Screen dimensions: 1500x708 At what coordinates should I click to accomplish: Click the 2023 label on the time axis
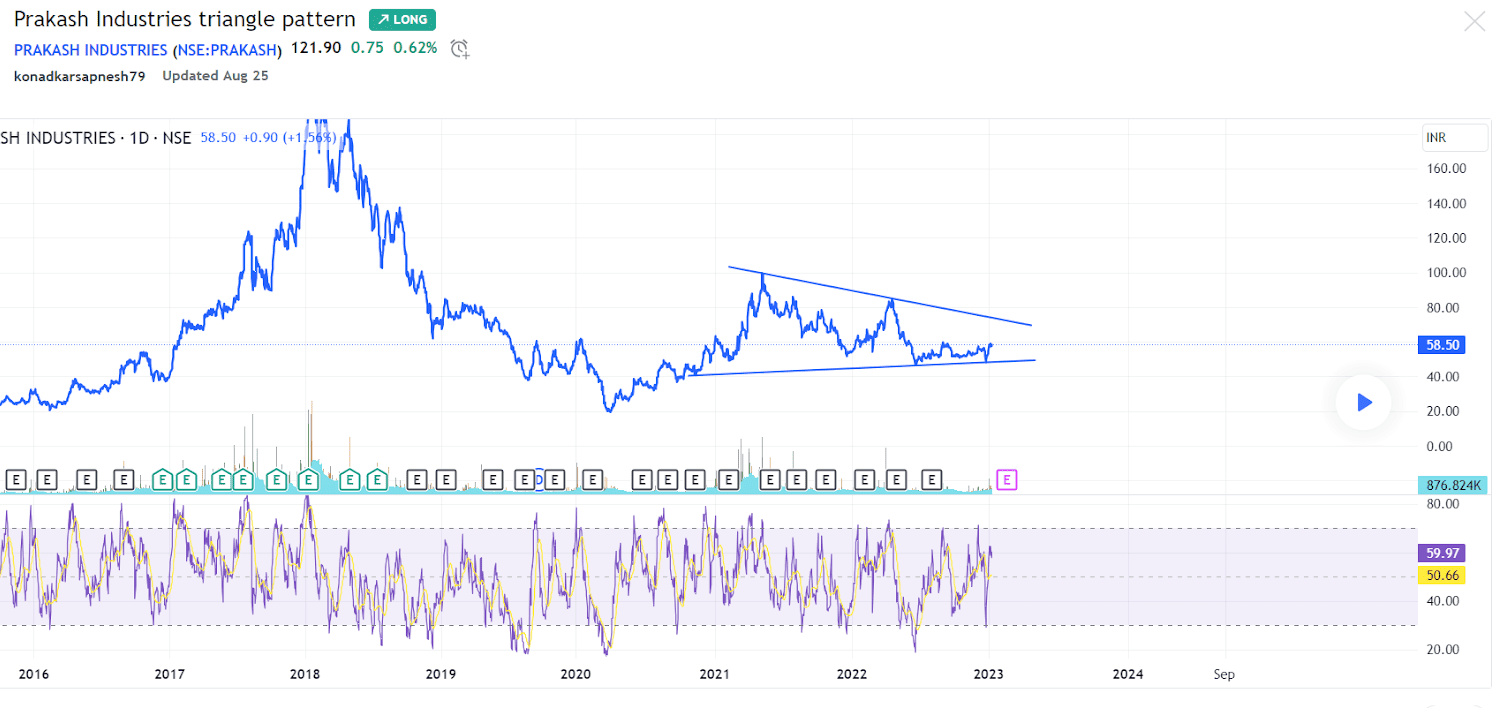pos(988,674)
